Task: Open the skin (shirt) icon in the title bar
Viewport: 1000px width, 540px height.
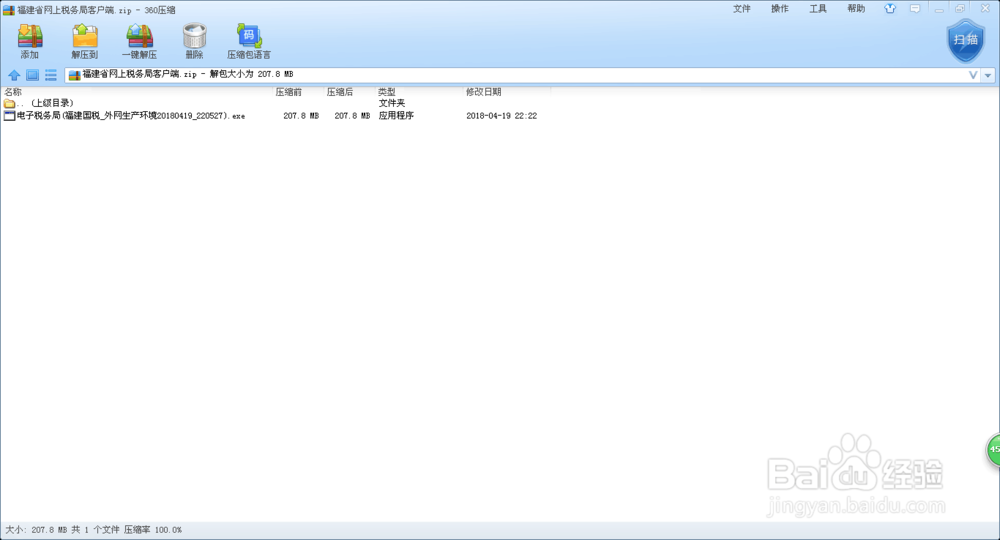Action: (x=890, y=9)
